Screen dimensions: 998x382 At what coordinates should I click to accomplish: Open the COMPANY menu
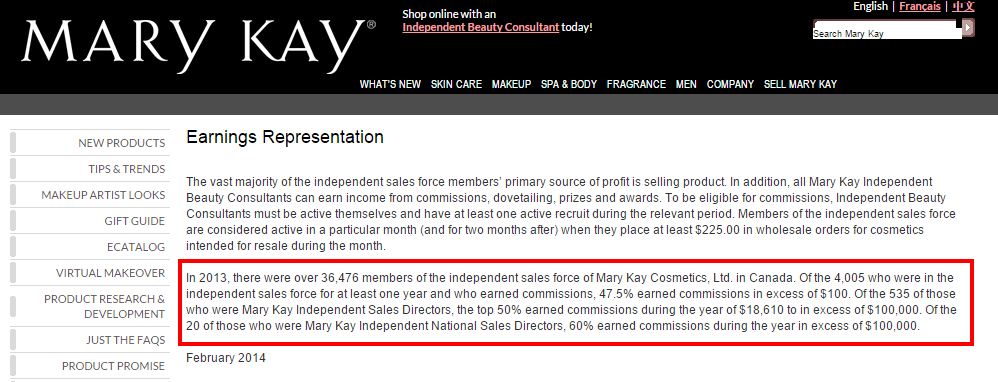click(730, 84)
